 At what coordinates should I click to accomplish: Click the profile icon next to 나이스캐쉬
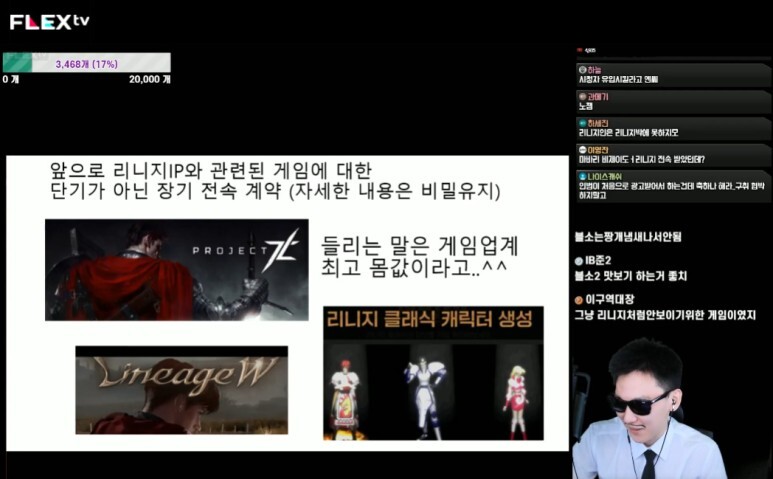[x=582, y=176]
